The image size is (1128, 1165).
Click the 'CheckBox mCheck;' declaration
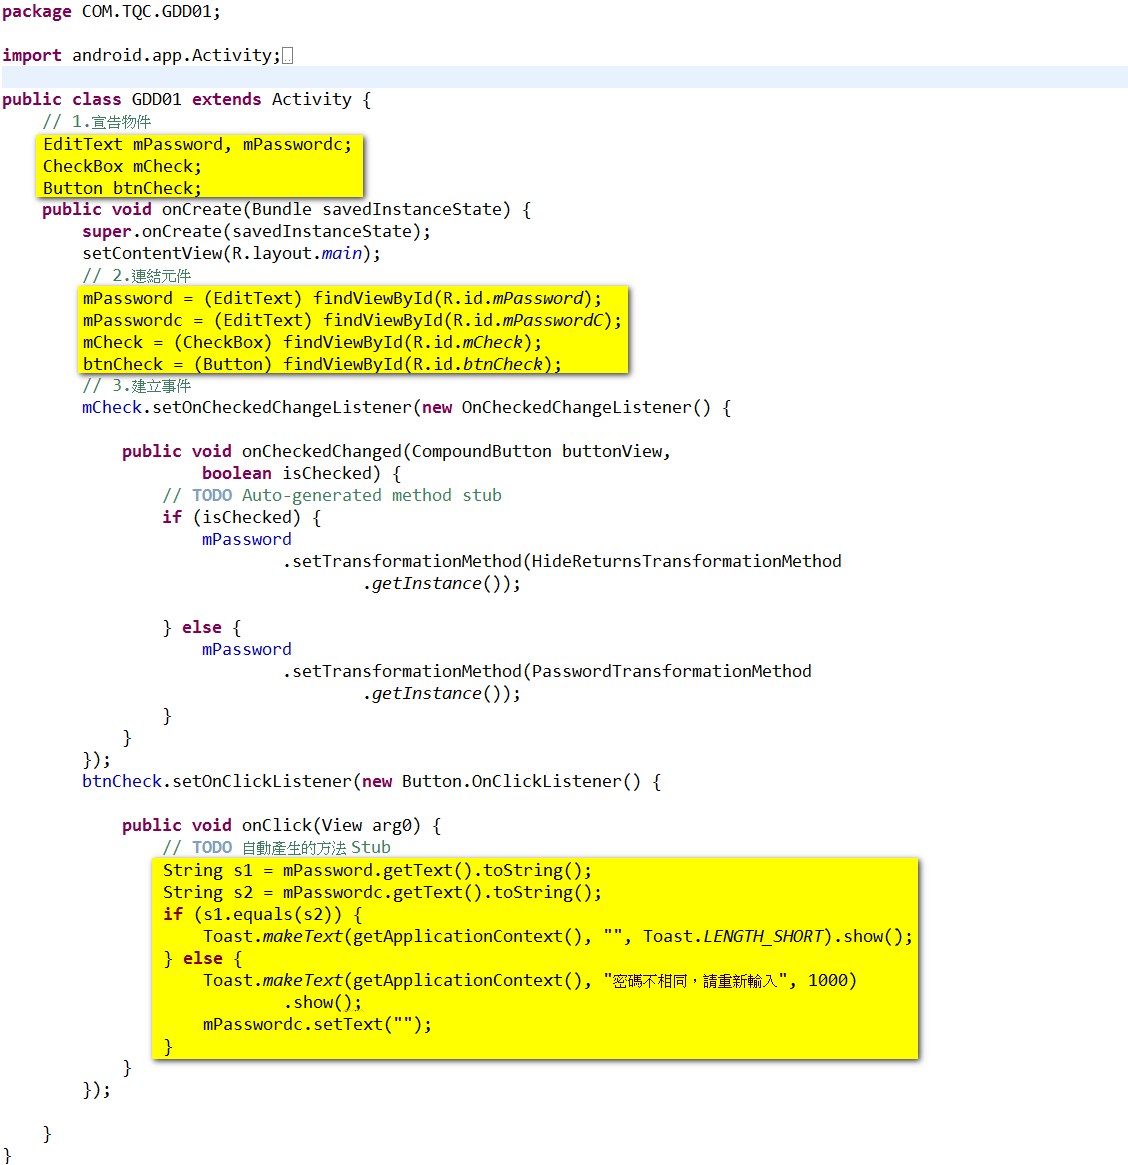(x=122, y=166)
